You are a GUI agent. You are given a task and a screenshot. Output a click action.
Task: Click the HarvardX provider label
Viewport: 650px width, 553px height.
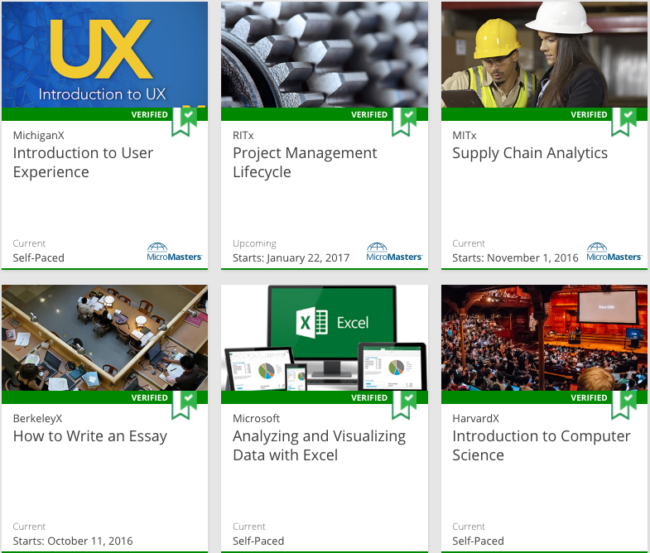[476, 418]
